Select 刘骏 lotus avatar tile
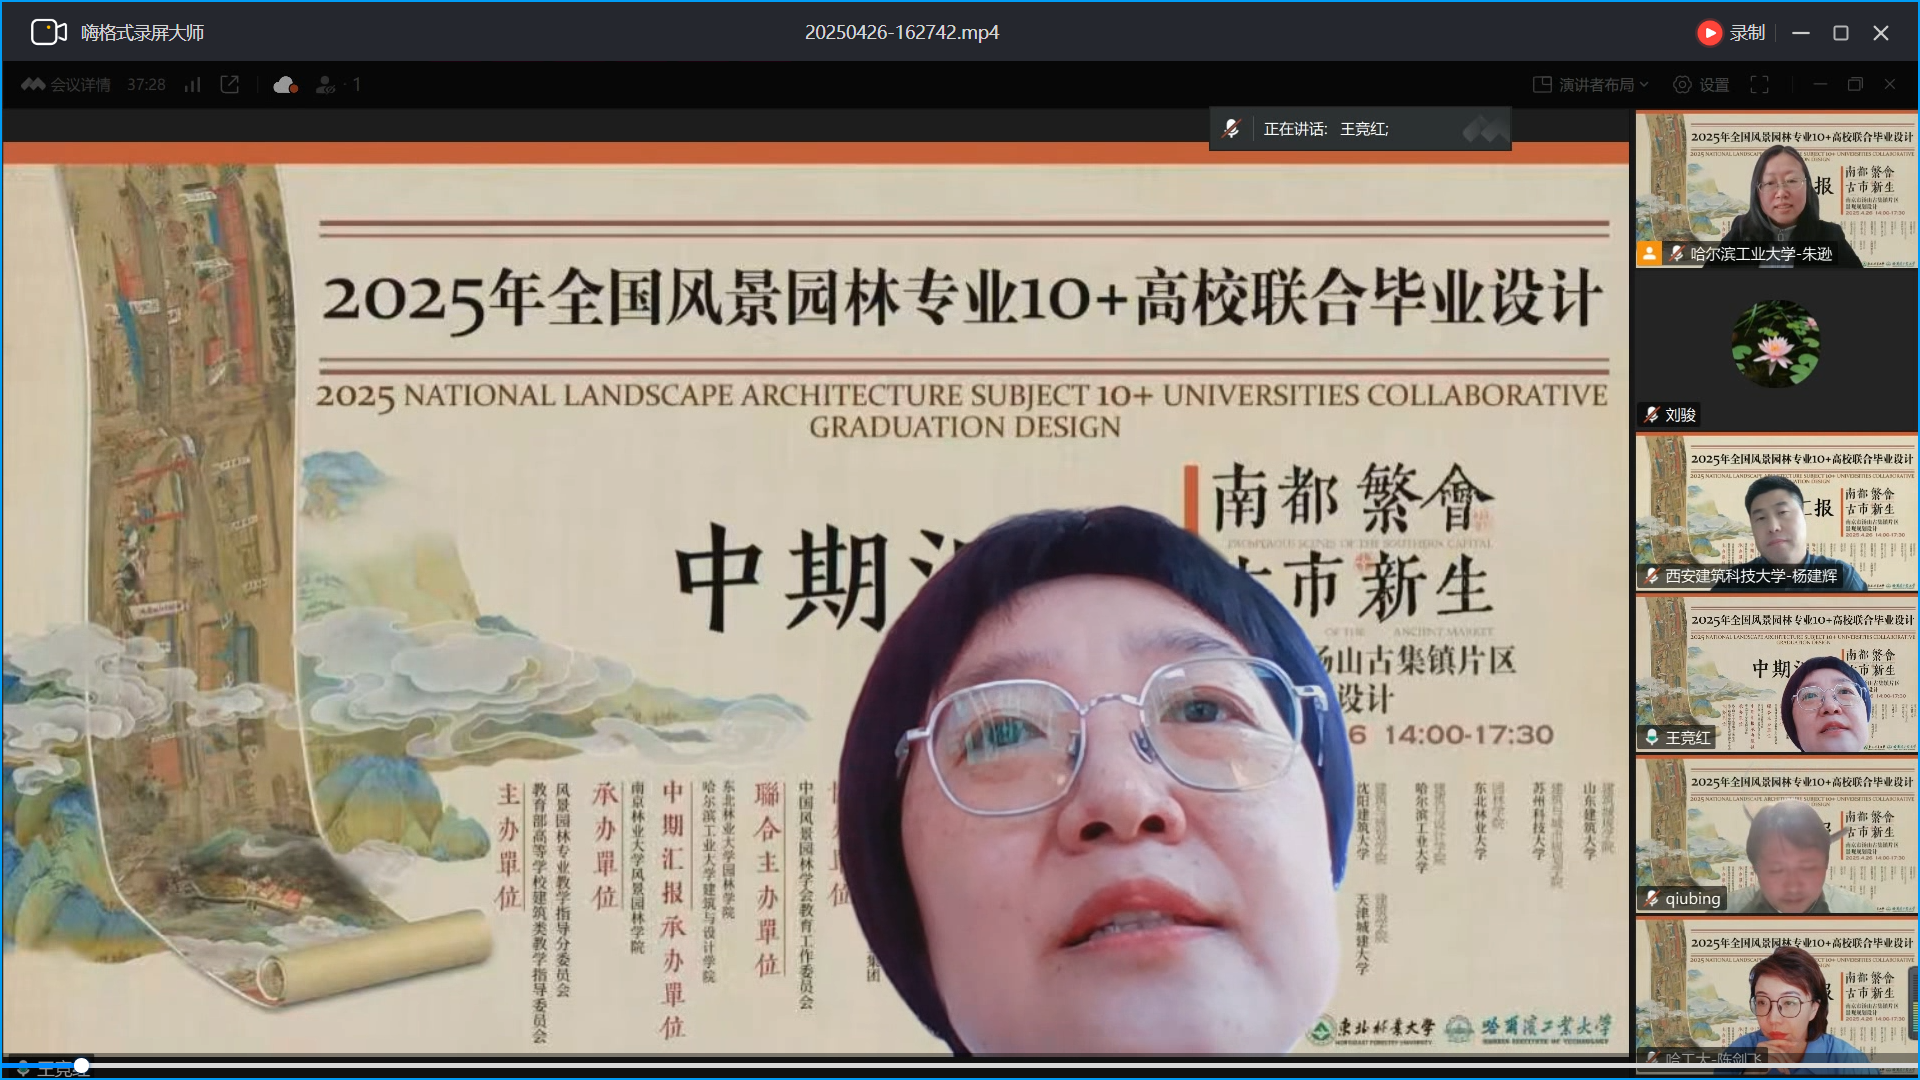Viewport: 1920px width, 1080px height. click(x=1776, y=345)
